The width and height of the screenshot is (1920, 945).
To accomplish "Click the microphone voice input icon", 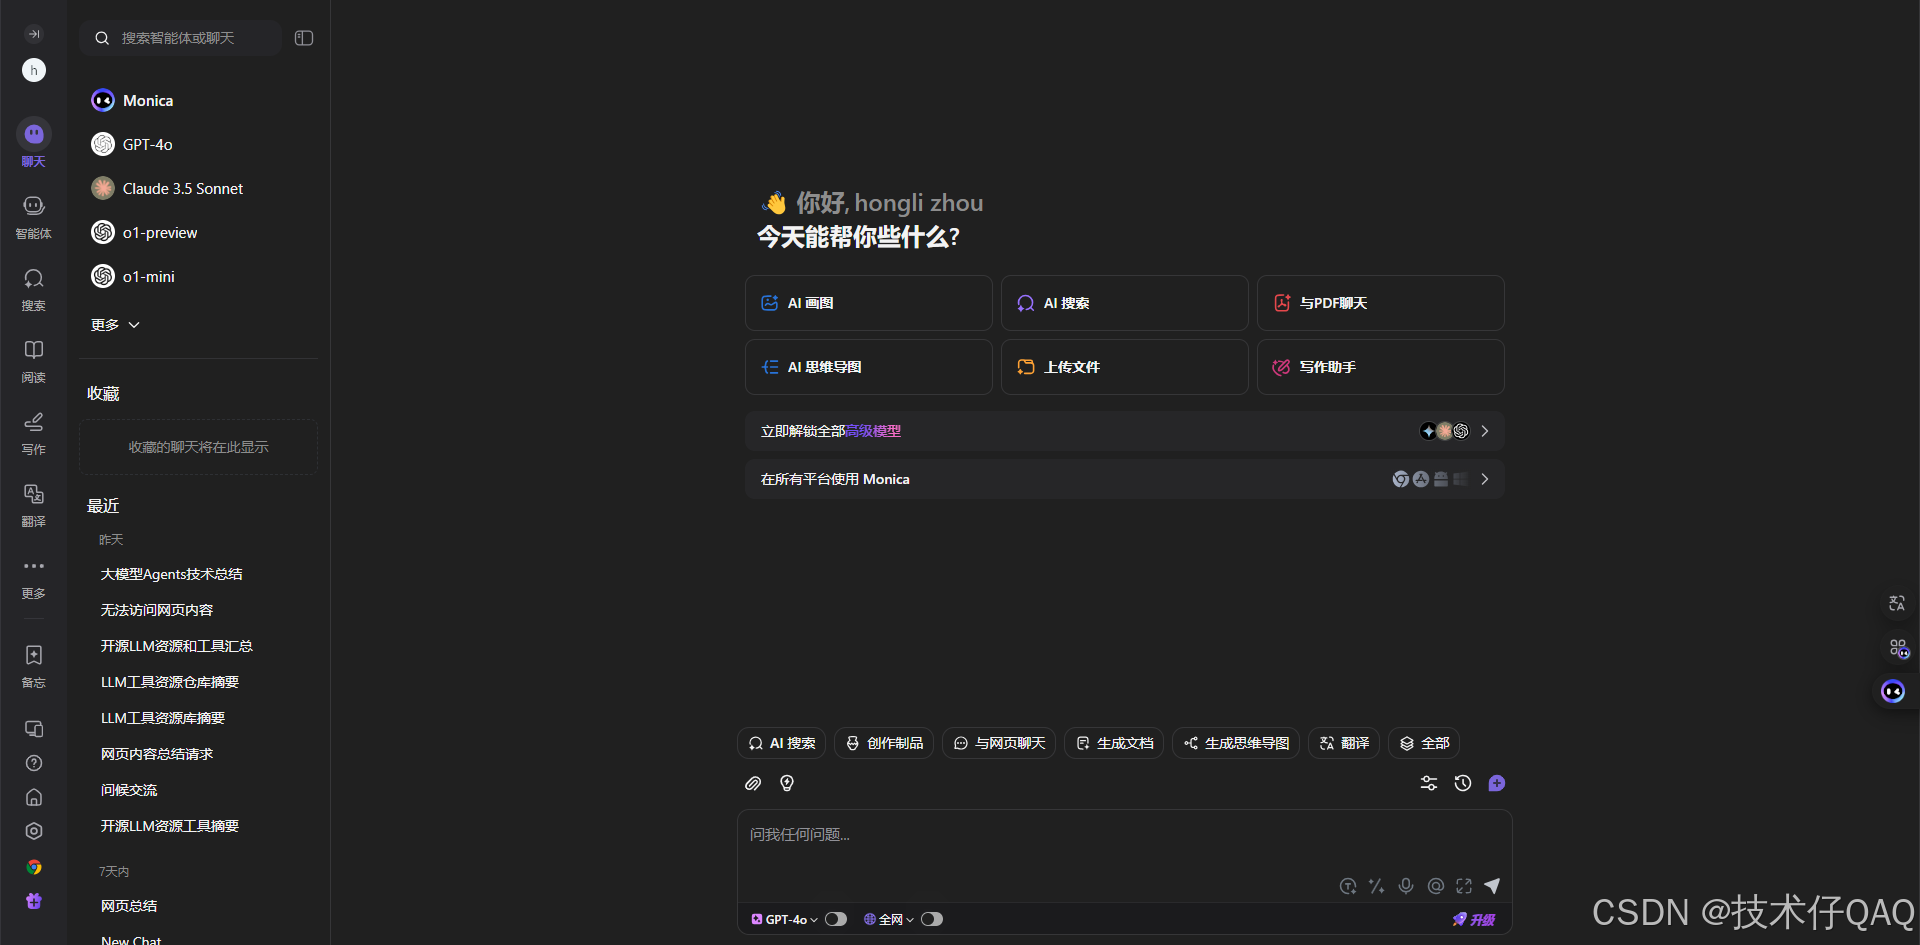I will point(1406,886).
